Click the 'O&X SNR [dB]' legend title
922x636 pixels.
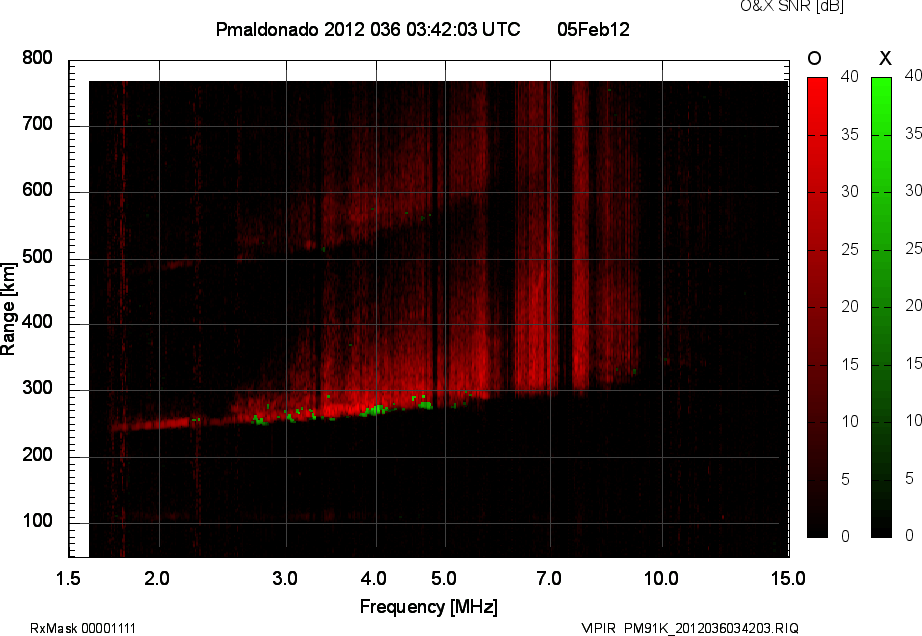click(x=792, y=6)
